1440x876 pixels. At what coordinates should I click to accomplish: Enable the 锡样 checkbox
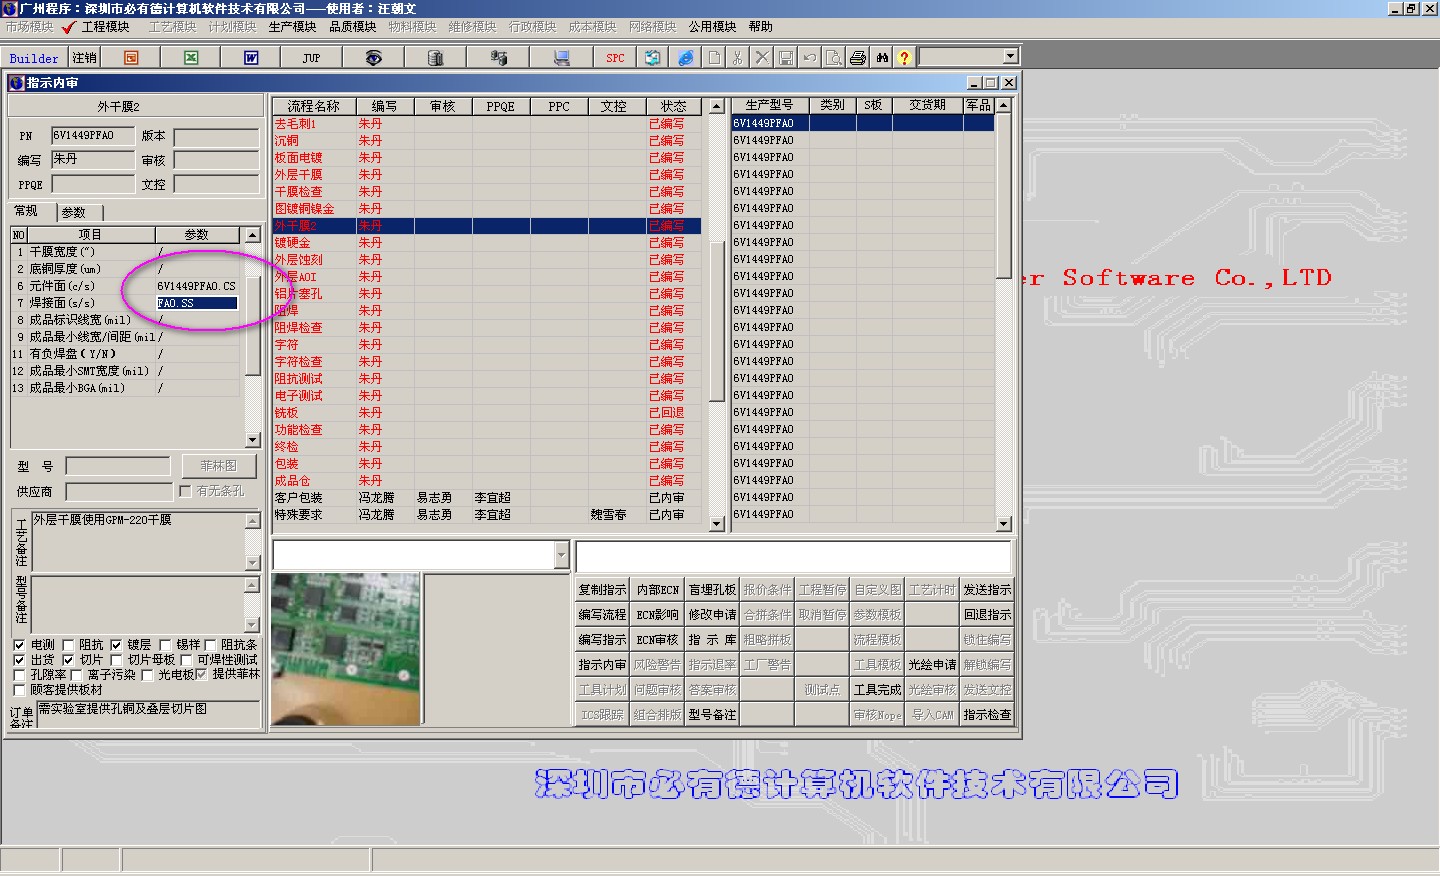point(165,645)
